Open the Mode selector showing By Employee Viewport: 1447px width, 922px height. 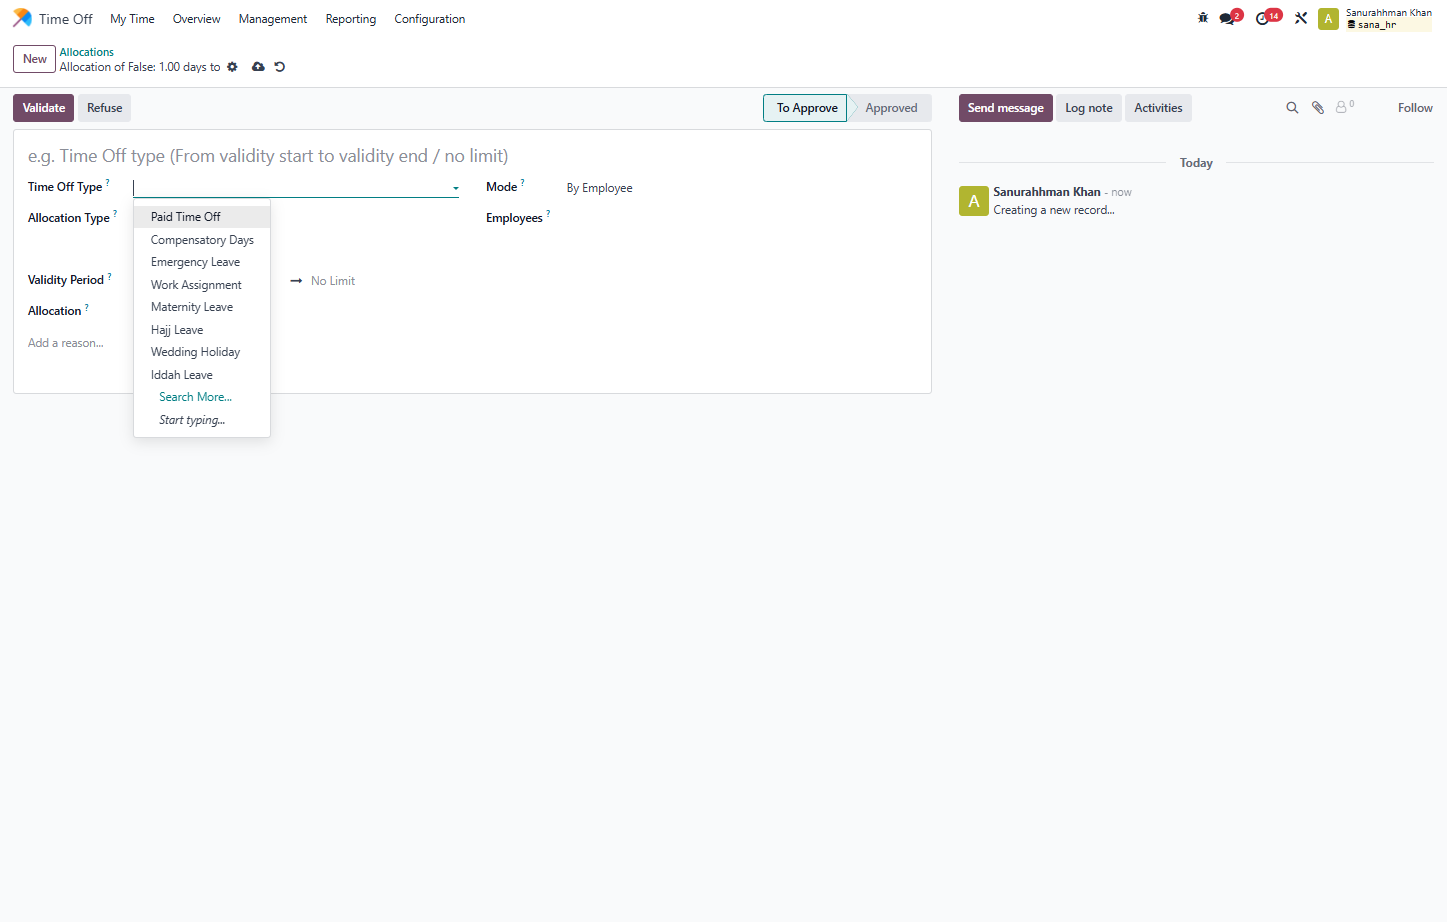[x=599, y=188]
